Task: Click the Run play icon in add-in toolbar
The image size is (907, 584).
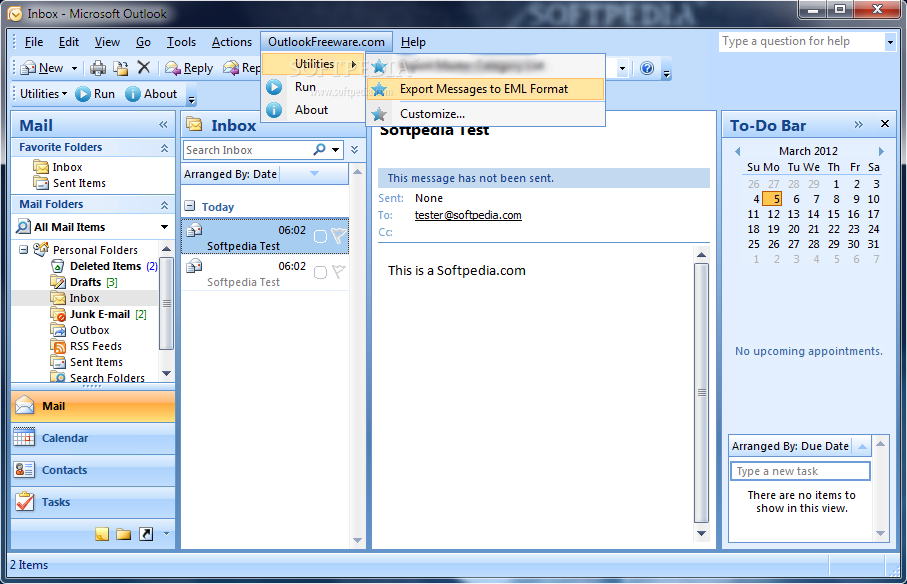Action: tap(83, 94)
